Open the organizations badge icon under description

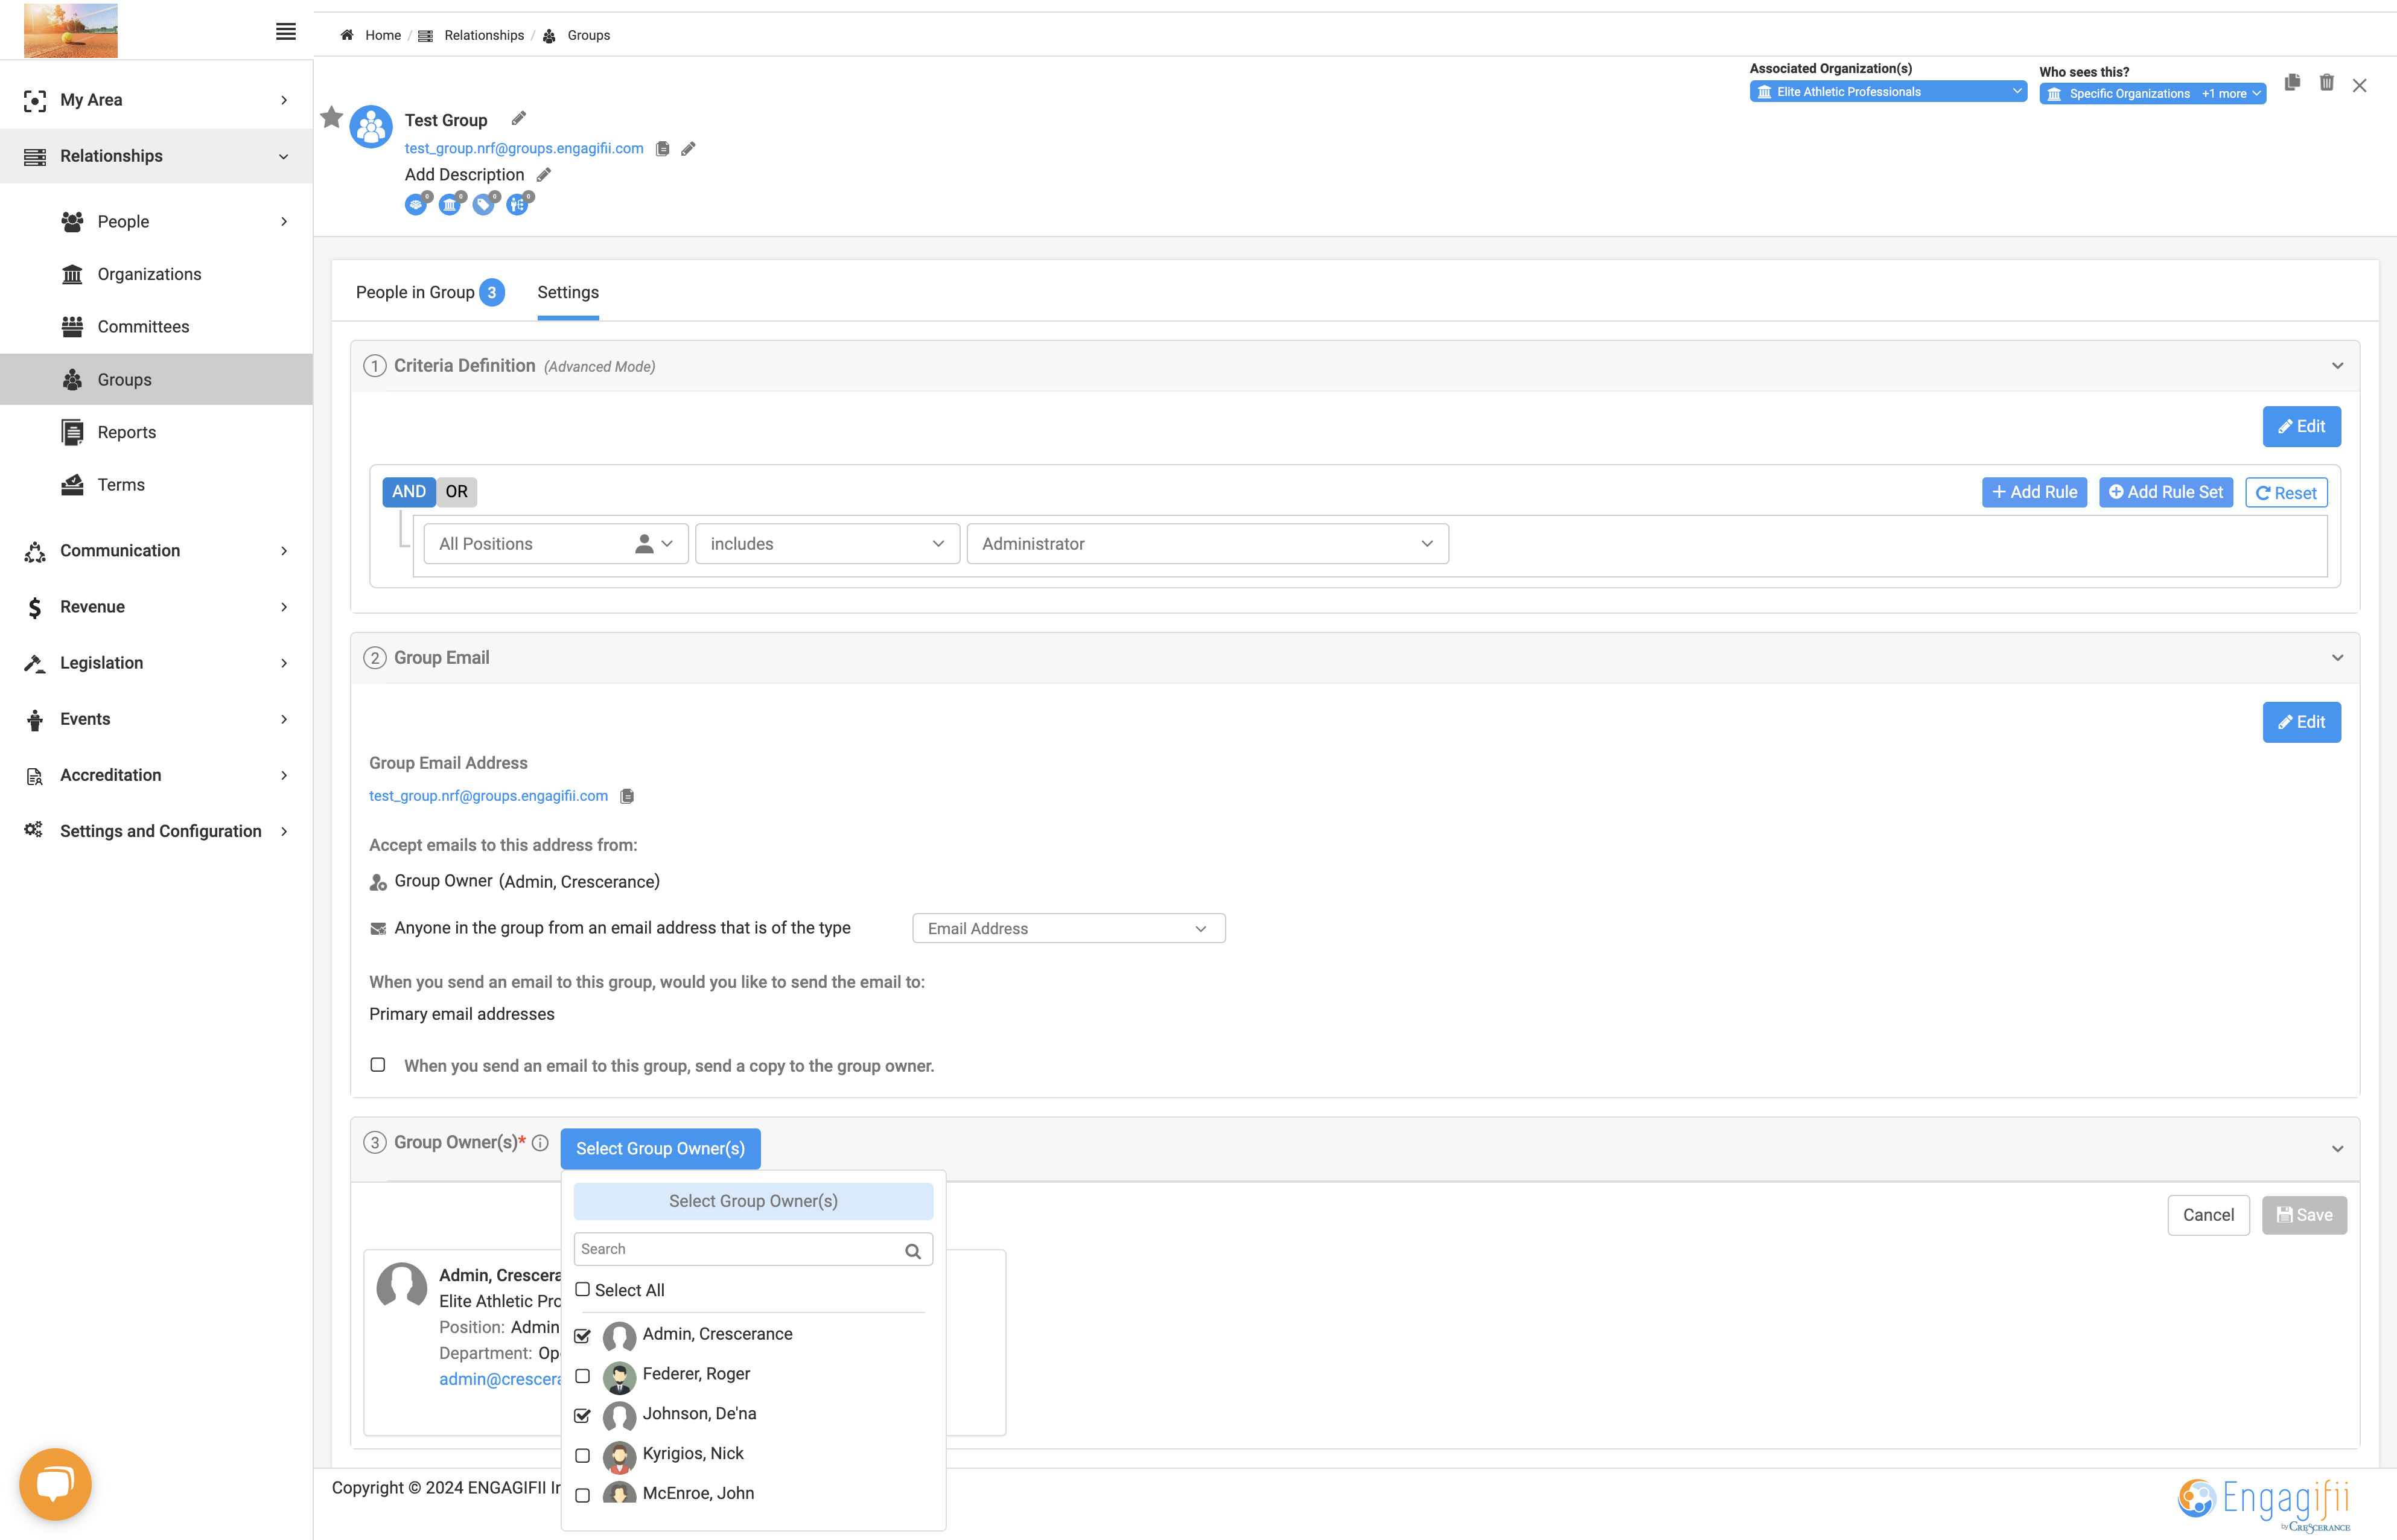[451, 204]
